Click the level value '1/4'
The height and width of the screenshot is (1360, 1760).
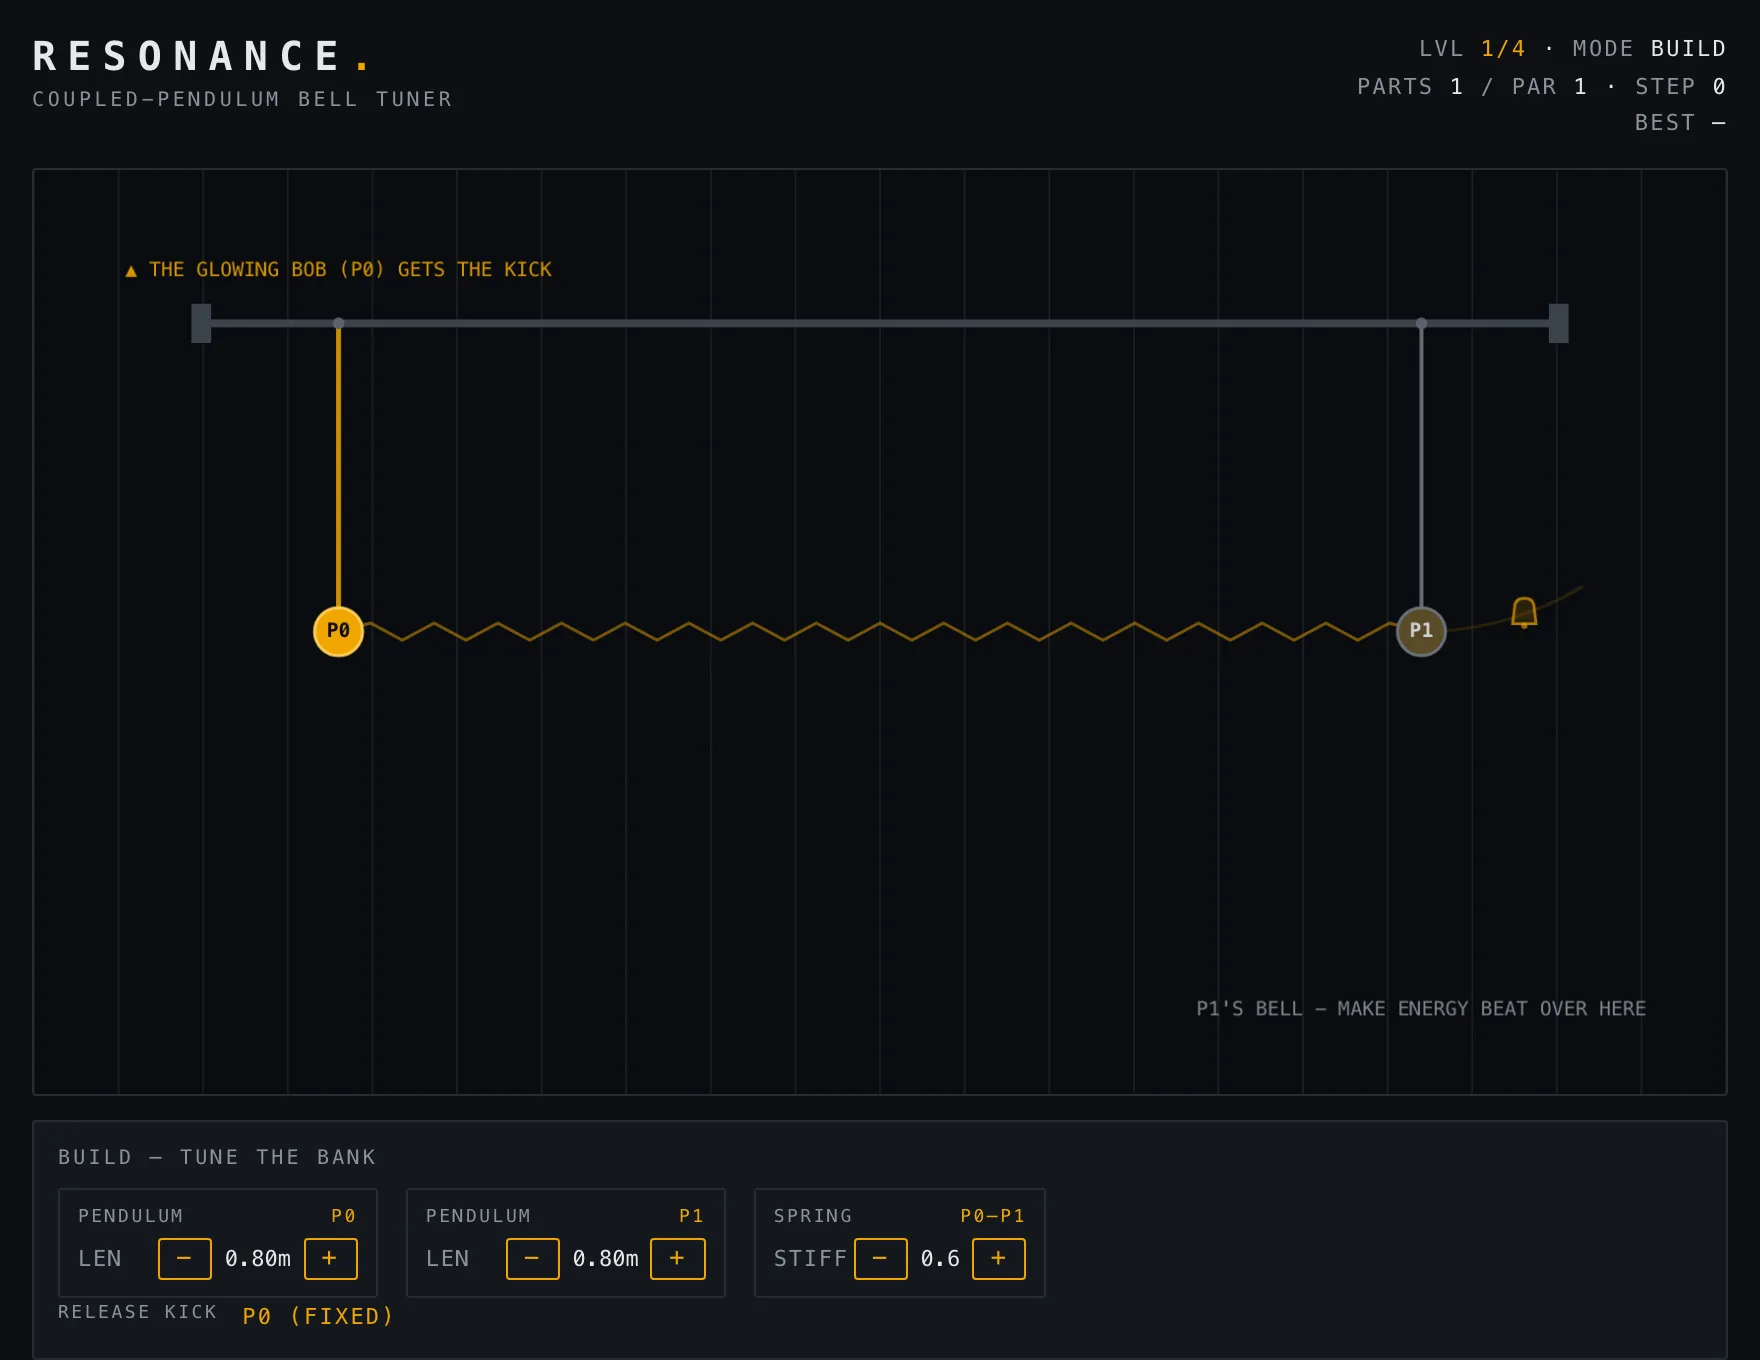[x=1503, y=48]
